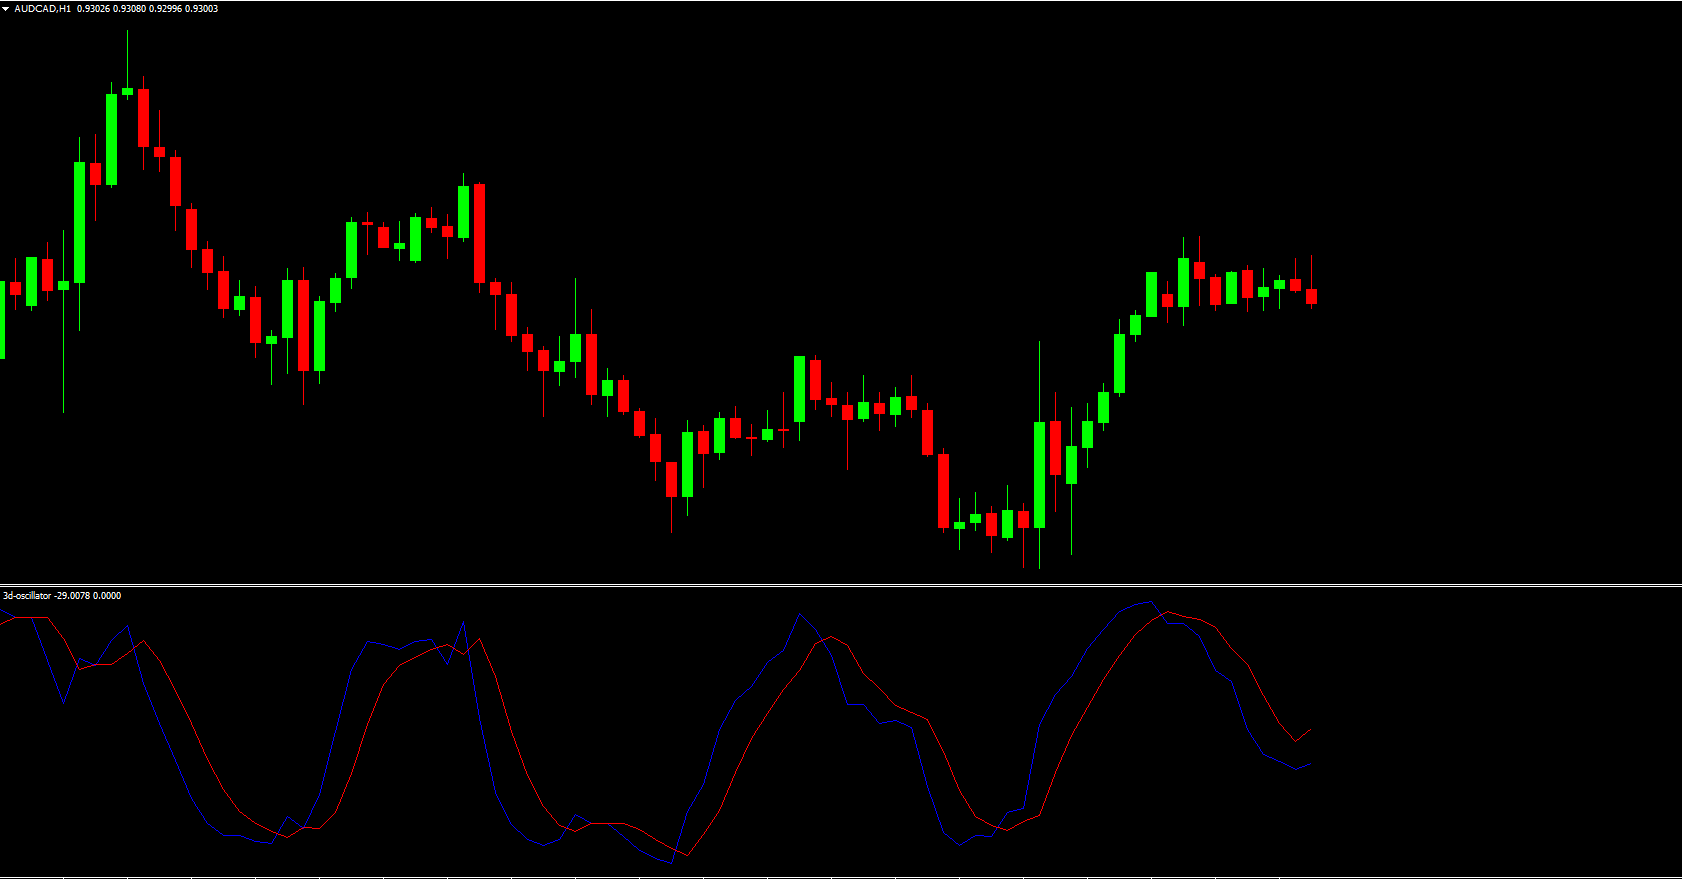1682x879 pixels.
Task: Click the right end of blue oscillator line
Action: coord(1308,765)
